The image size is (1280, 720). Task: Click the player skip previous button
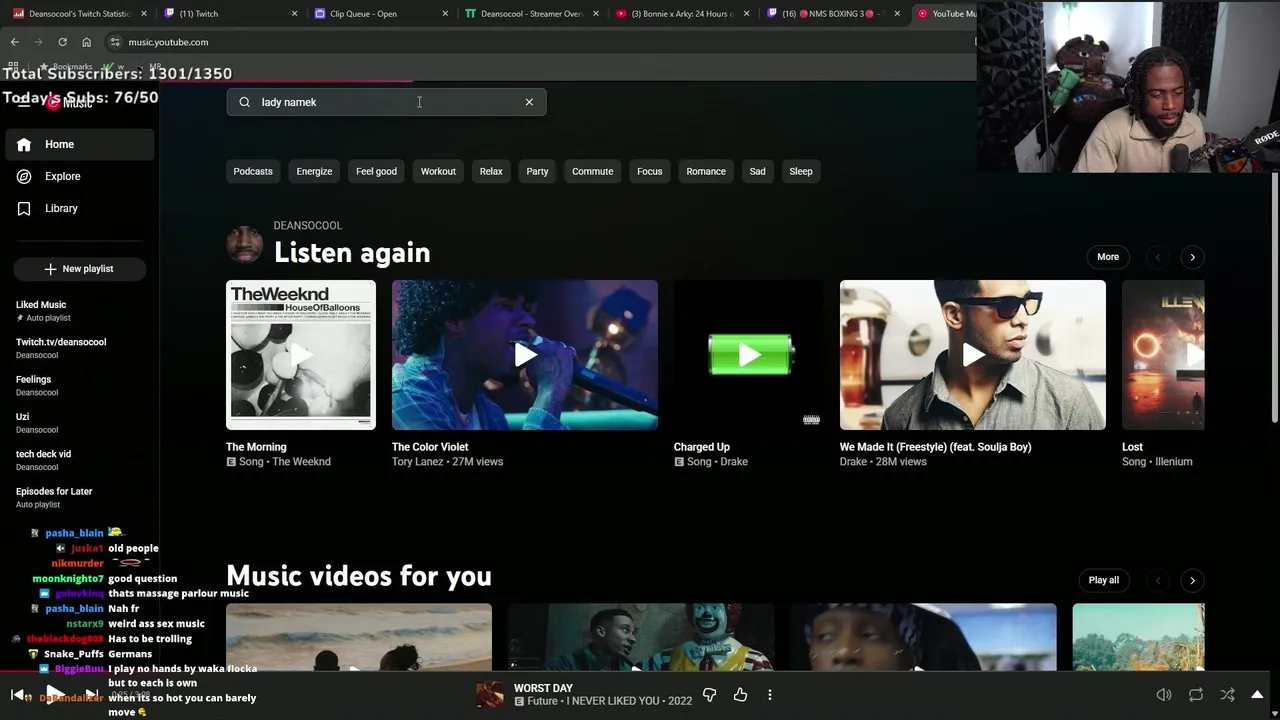coord(18,695)
